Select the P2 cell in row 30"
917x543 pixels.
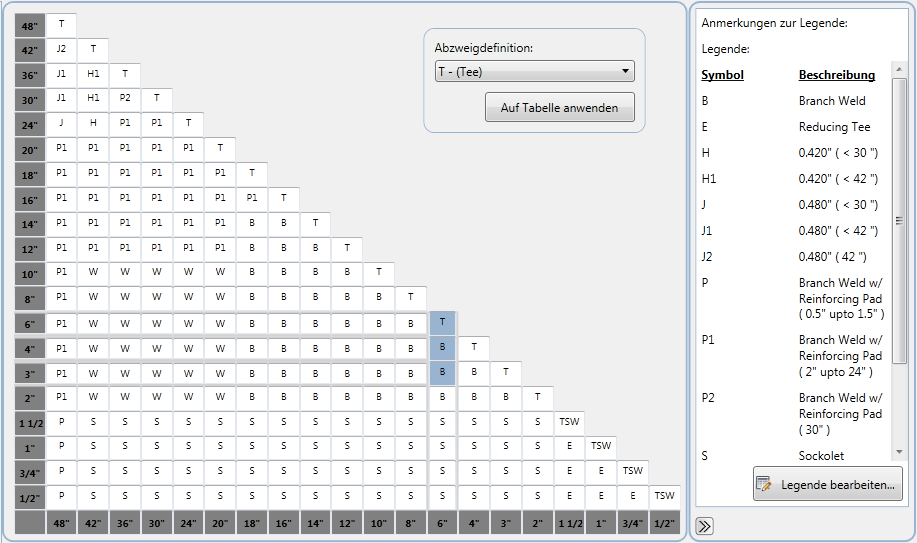(x=125, y=98)
